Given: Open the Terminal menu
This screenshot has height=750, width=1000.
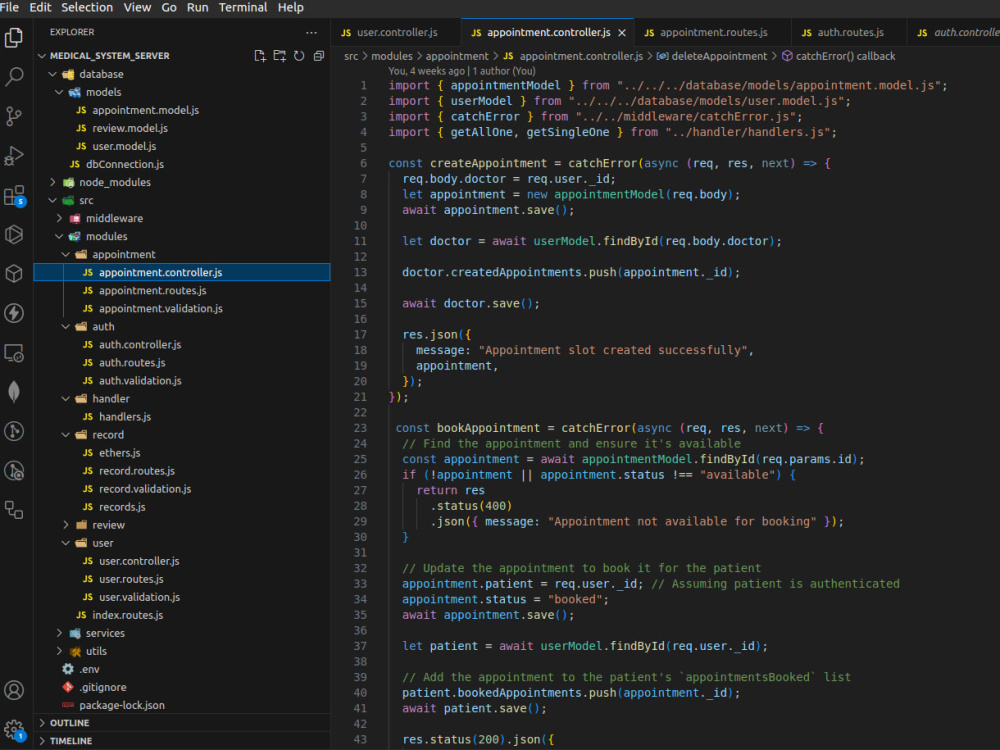Looking at the screenshot, I should coord(243,8).
